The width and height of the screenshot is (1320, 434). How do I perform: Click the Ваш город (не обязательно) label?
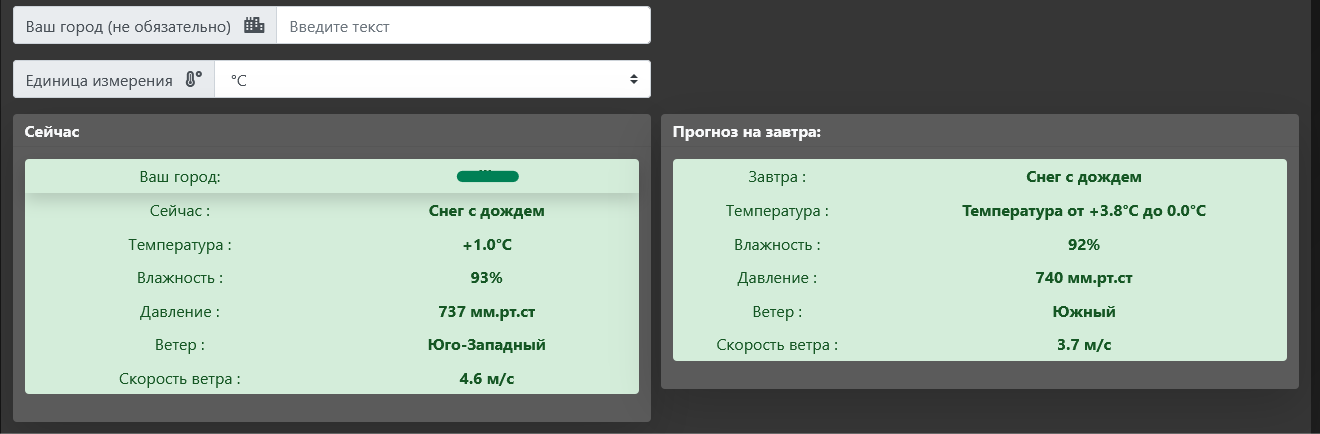tap(128, 26)
